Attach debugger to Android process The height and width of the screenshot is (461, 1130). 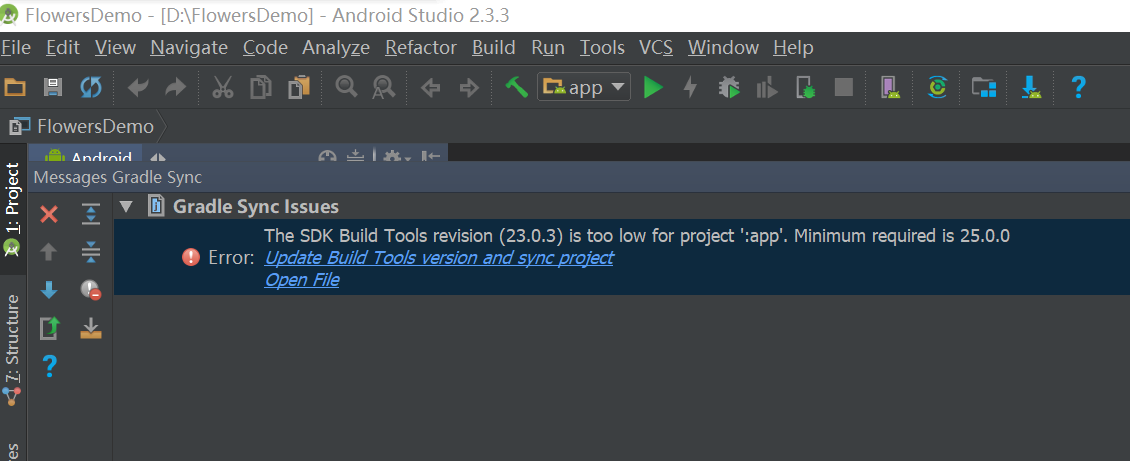(806, 88)
